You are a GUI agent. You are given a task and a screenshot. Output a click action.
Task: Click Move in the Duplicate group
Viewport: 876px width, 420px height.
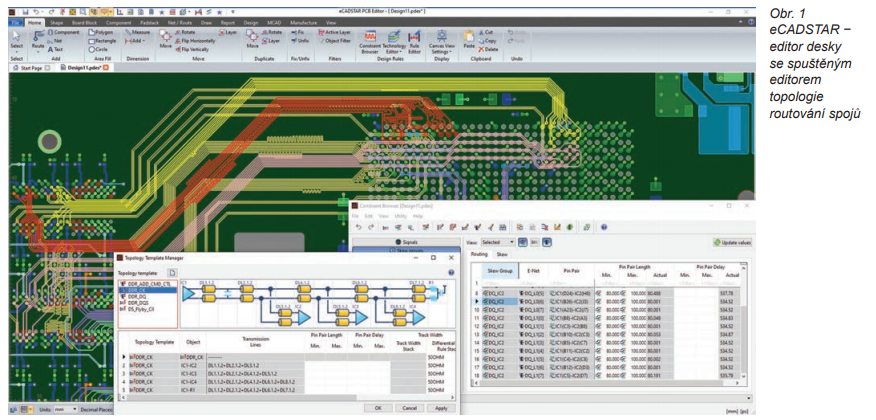[x=253, y=39]
